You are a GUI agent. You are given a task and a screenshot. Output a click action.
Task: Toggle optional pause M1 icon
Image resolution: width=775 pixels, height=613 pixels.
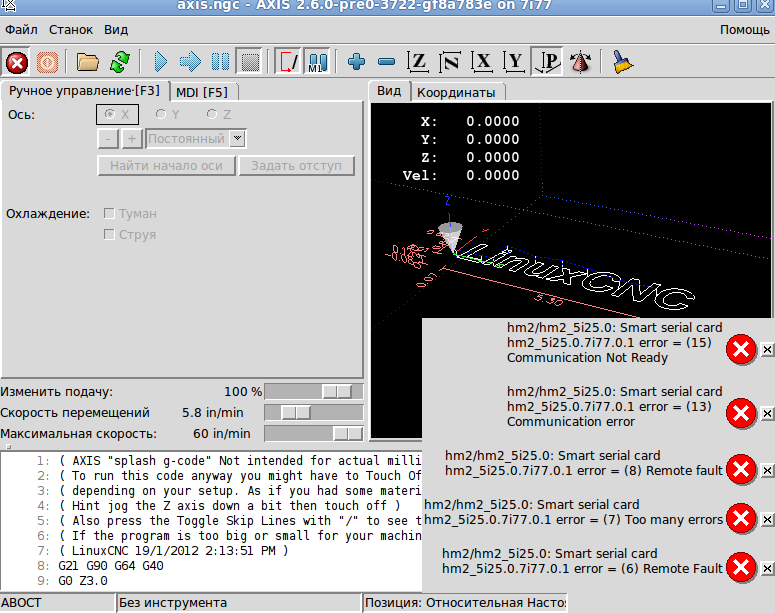point(317,63)
